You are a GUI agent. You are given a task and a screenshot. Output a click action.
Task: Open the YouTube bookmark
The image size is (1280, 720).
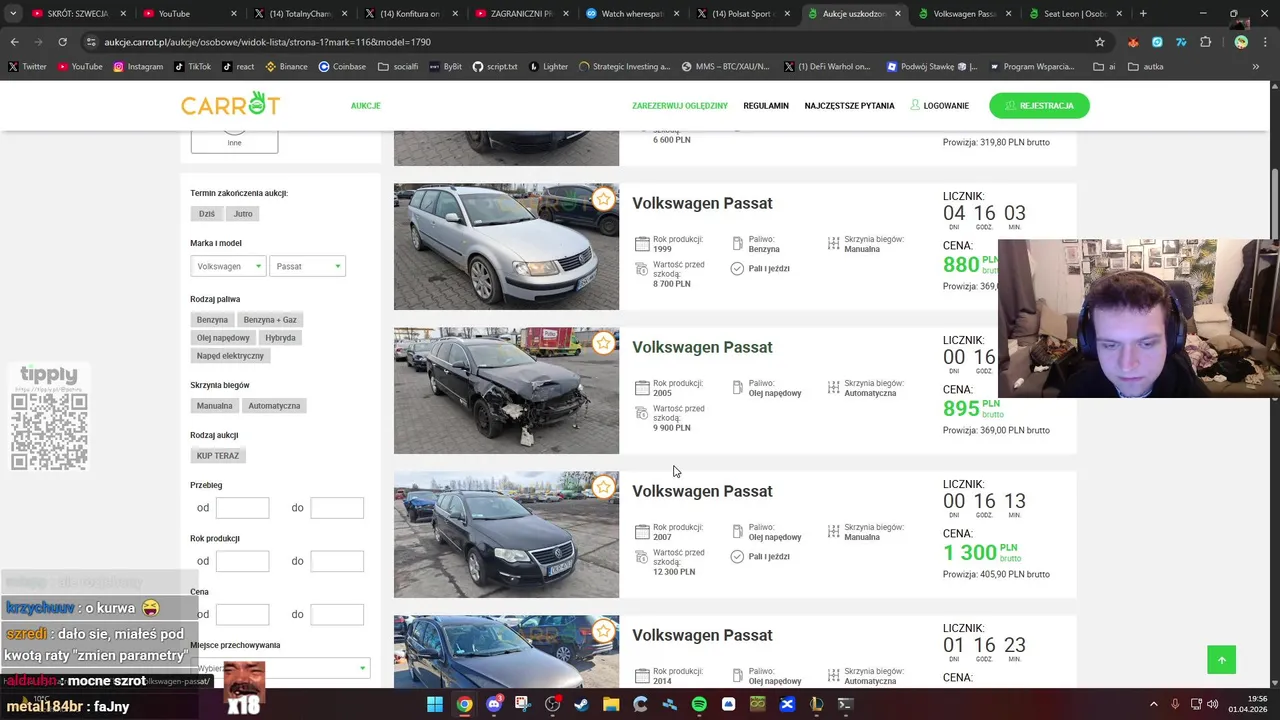(79, 66)
